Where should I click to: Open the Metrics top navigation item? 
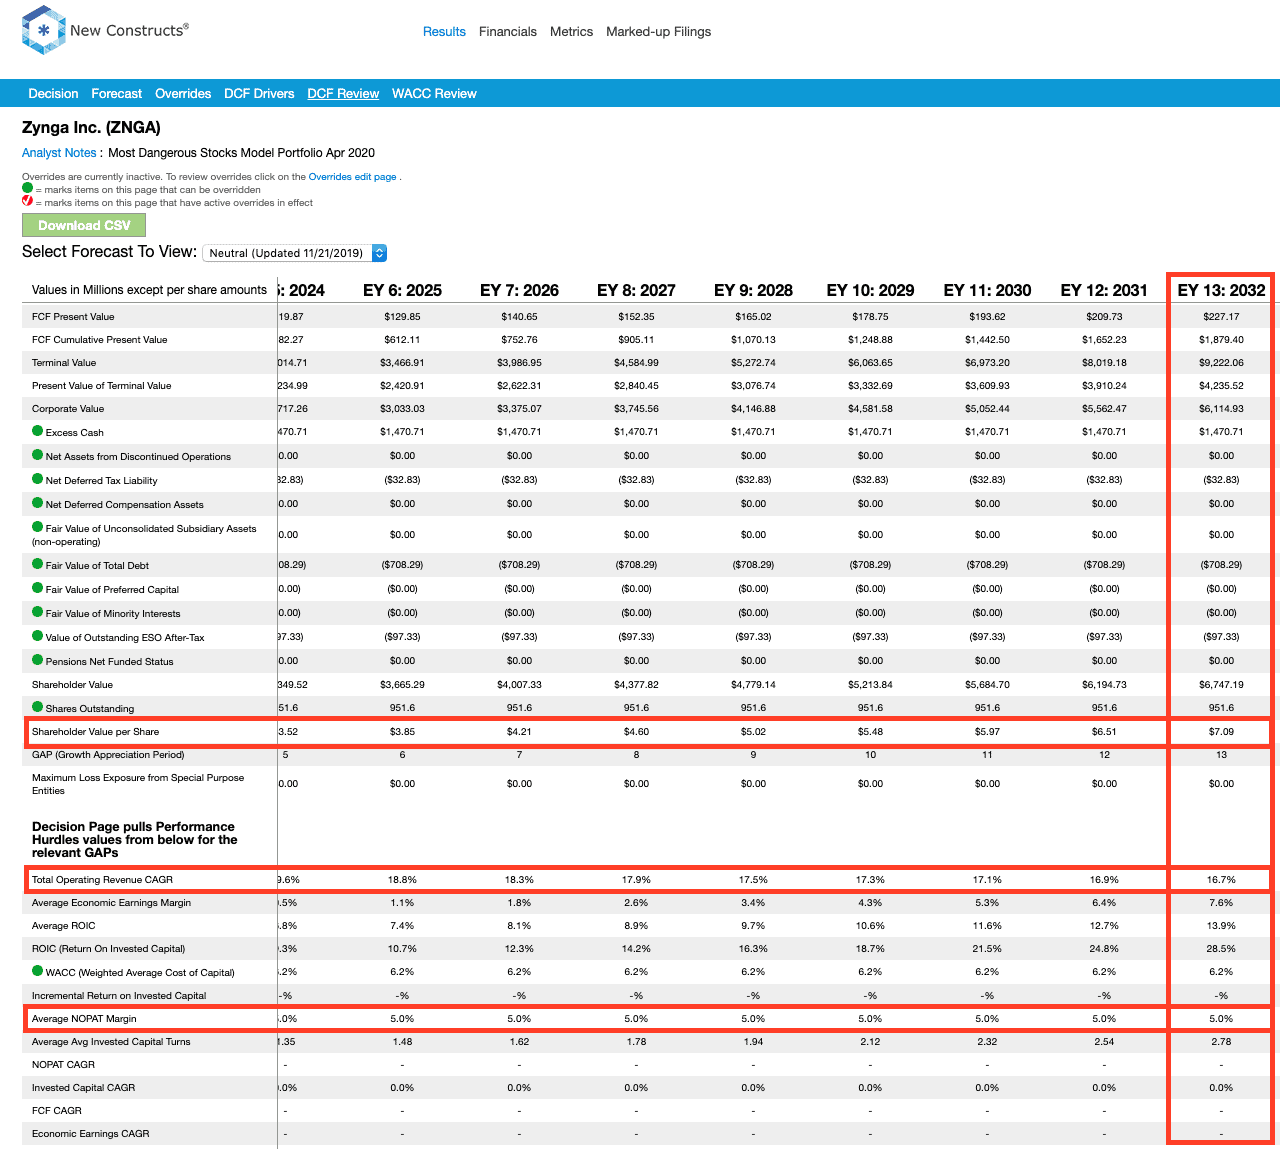[x=571, y=32]
